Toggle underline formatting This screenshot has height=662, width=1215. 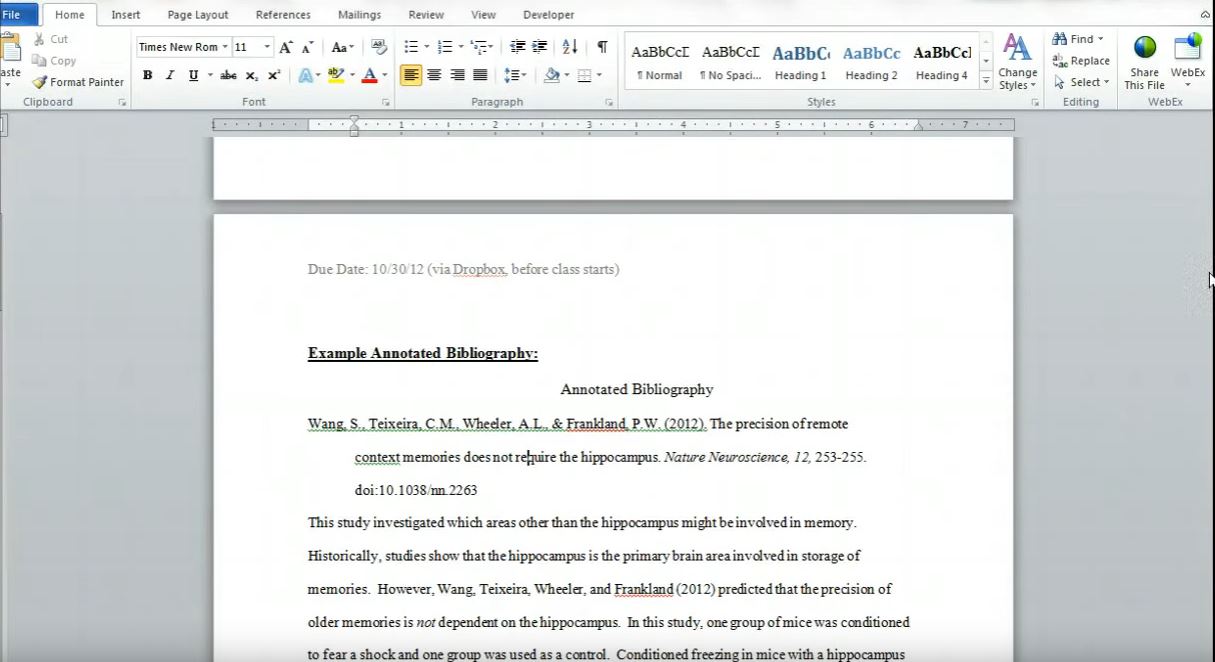pos(193,75)
